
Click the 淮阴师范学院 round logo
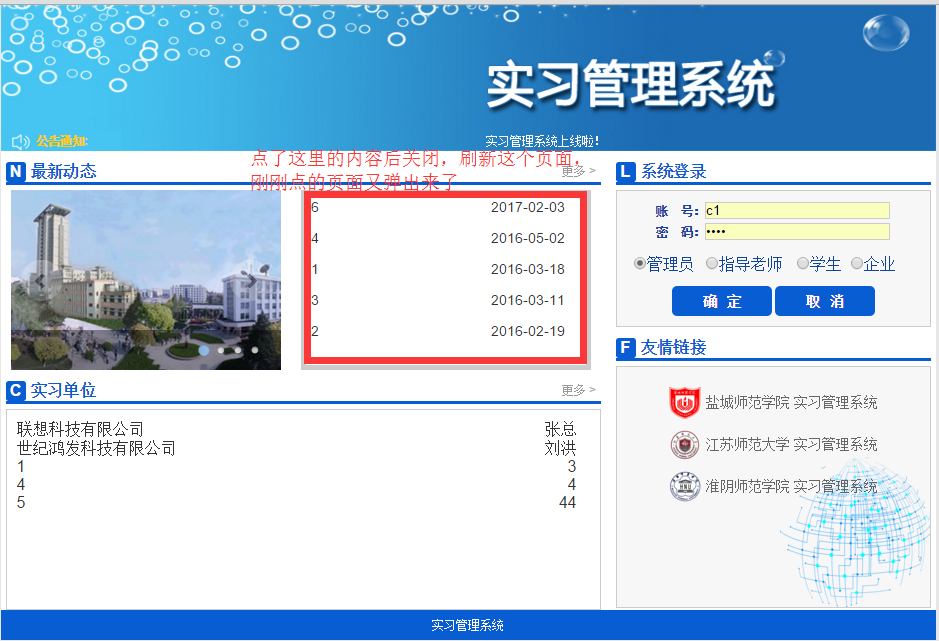pos(684,486)
